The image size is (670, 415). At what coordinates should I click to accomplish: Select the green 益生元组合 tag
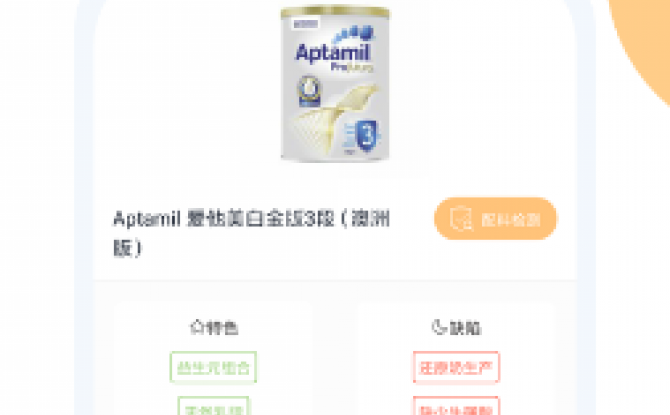tap(213, 367)
